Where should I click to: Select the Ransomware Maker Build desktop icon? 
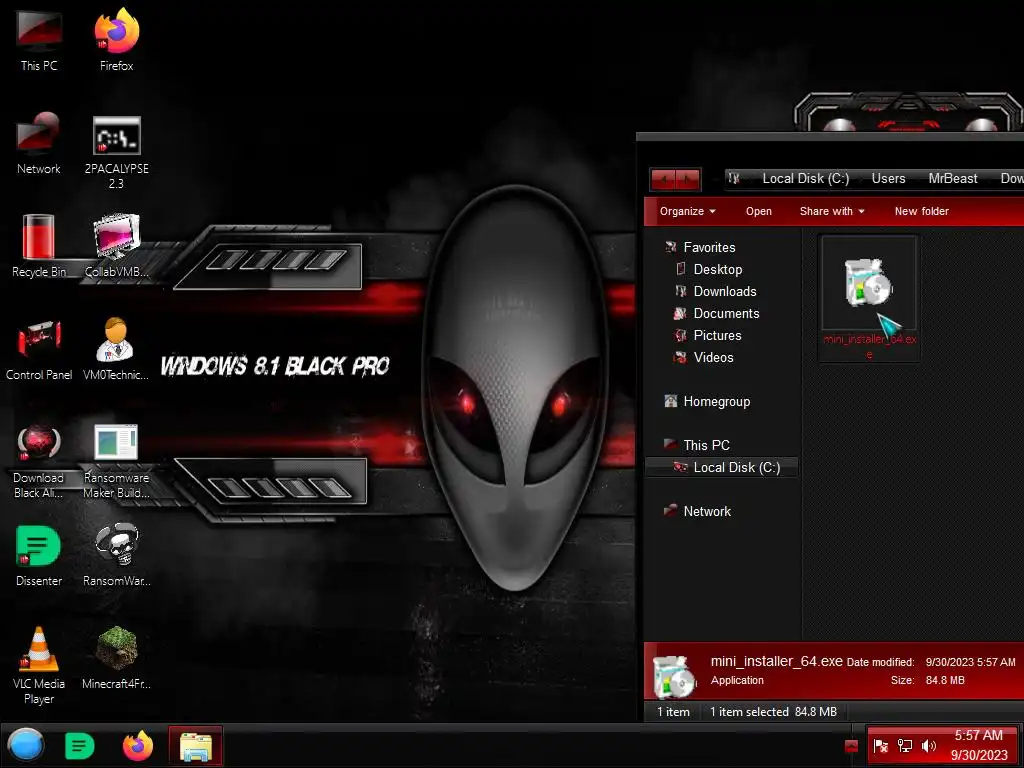pos(116,461)
